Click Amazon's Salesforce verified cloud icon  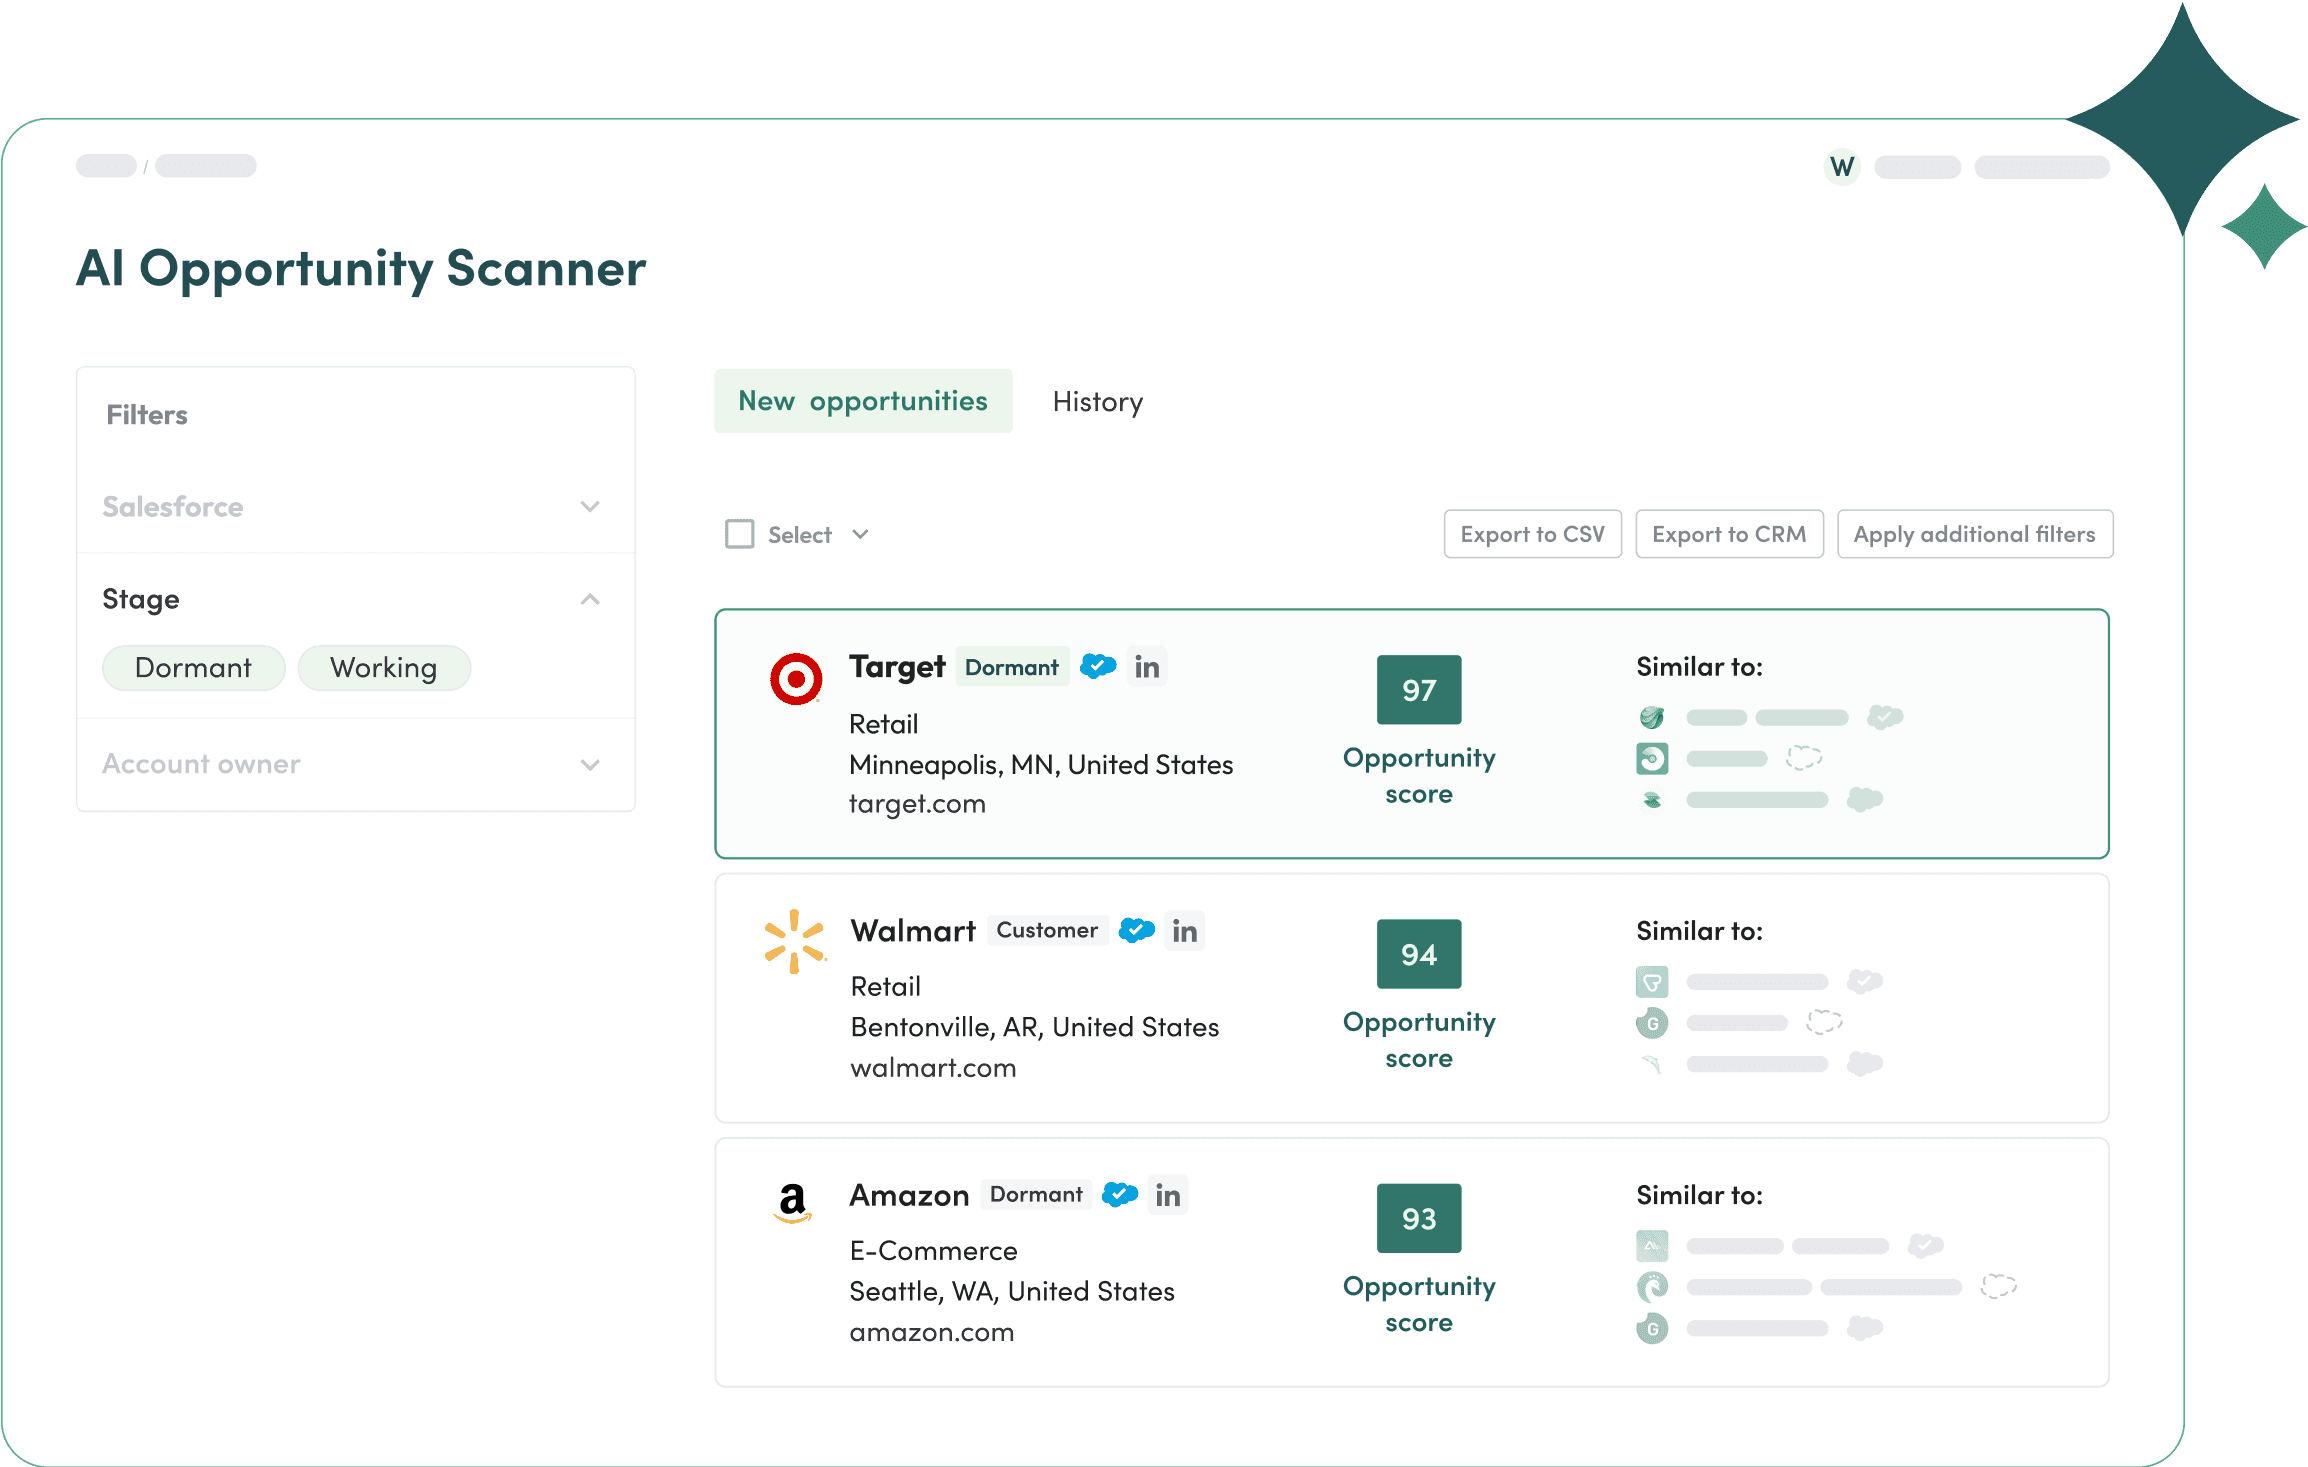coord(1120,1194)
